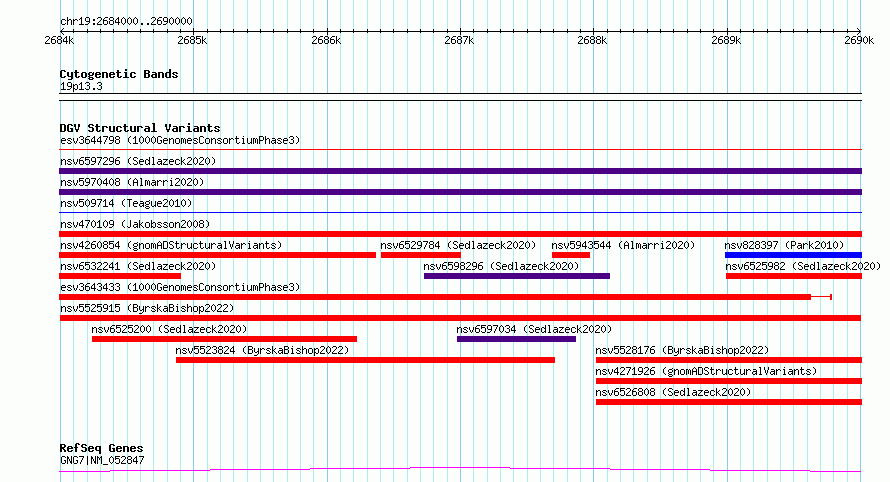This screenshot has height=482, width=890.
Task: Click the long red bar of esv3643433
Action: pyautogui.click(x=435, y=297)
